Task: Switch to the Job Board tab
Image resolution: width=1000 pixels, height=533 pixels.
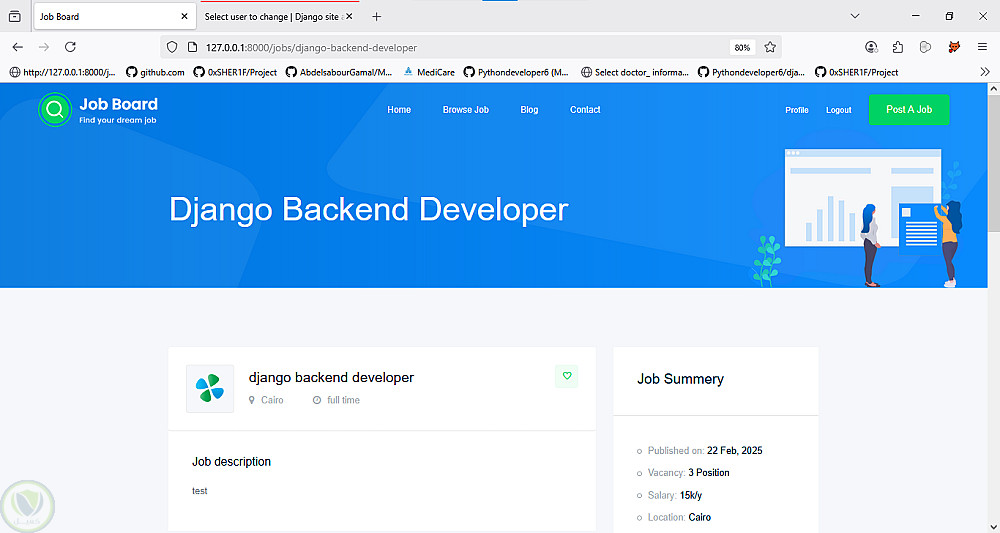Action: pyautogui.click(x=115, y=17)
